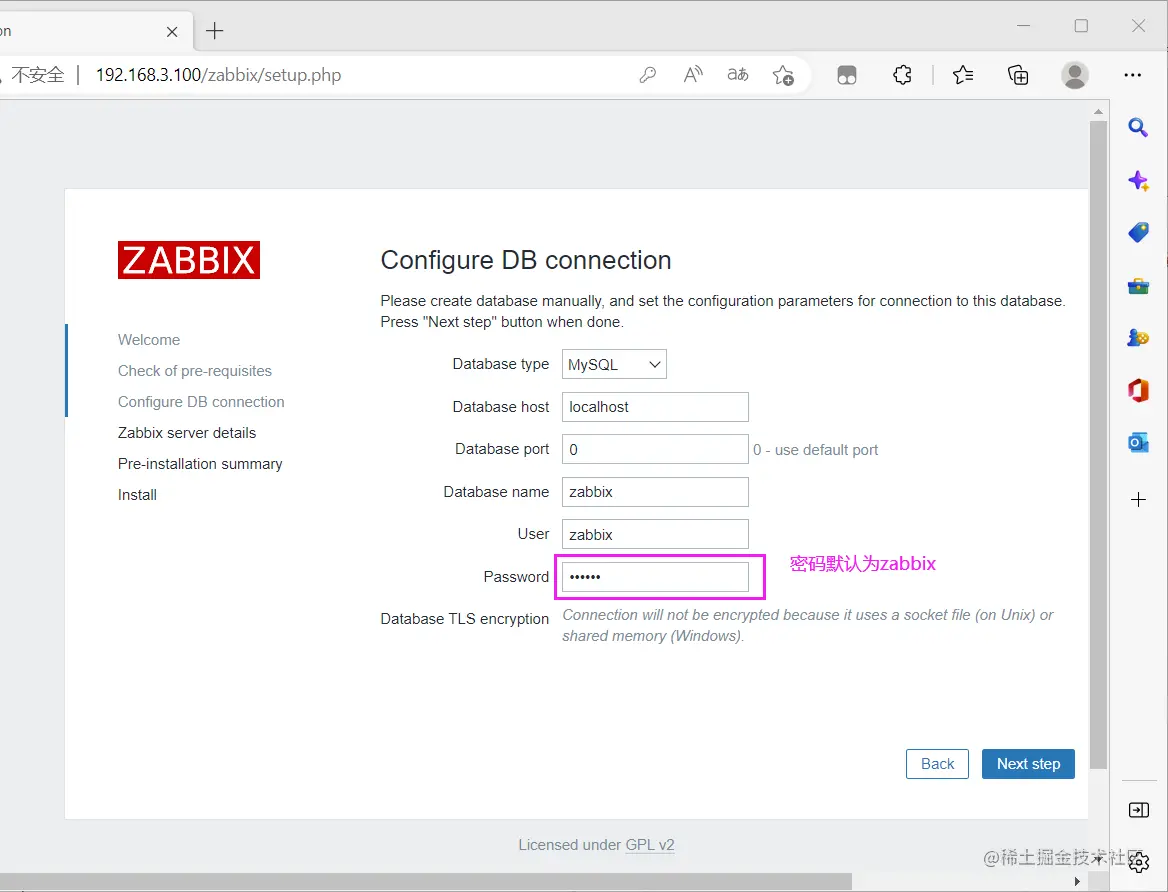The height and width of the screenshot is (892, 1168).
Task: Click the 'Configure DB connection' page heading
Action: coord(526,260)
